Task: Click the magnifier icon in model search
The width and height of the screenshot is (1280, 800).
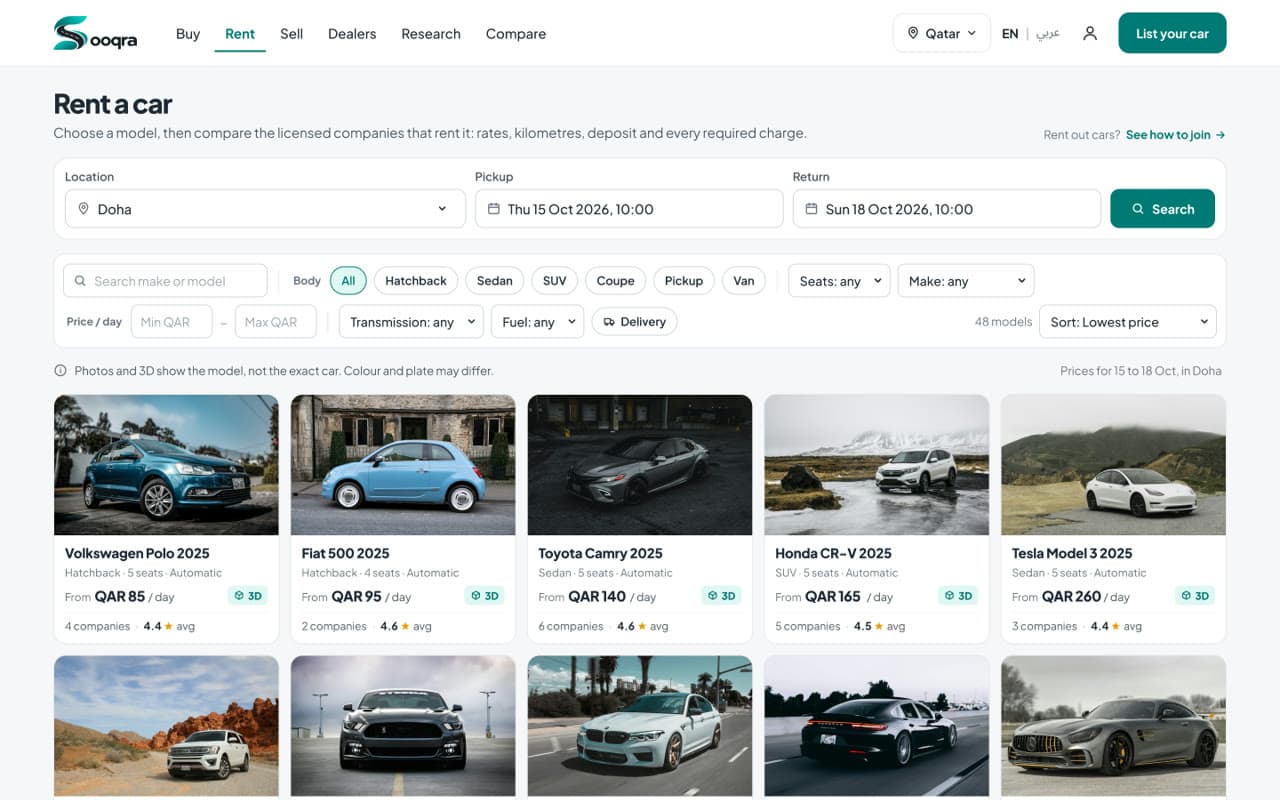Action: (x=80, y=281)
